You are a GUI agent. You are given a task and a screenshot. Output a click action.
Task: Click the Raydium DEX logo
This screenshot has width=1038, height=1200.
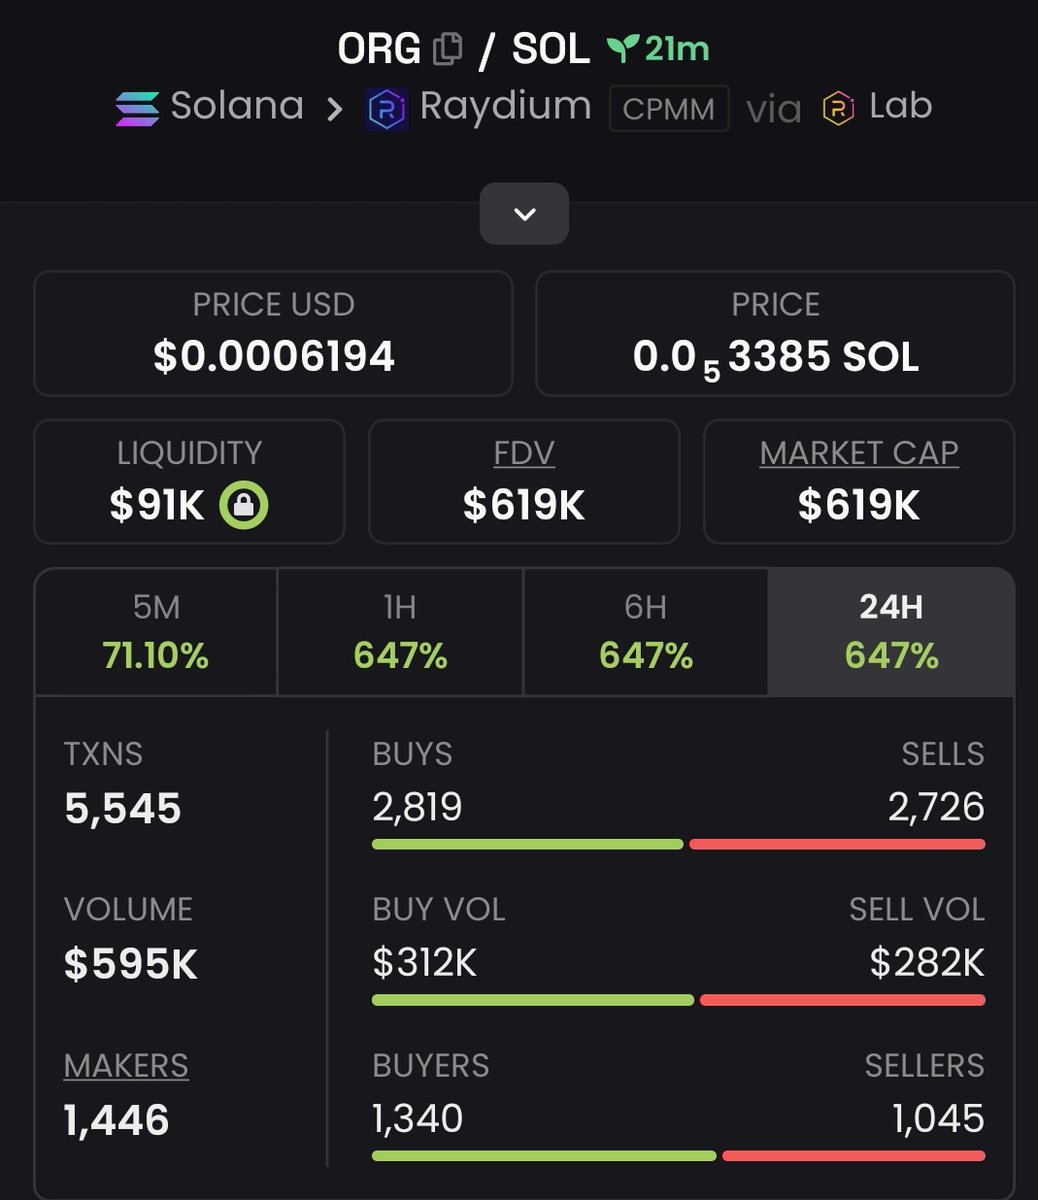tap(386, 109)
